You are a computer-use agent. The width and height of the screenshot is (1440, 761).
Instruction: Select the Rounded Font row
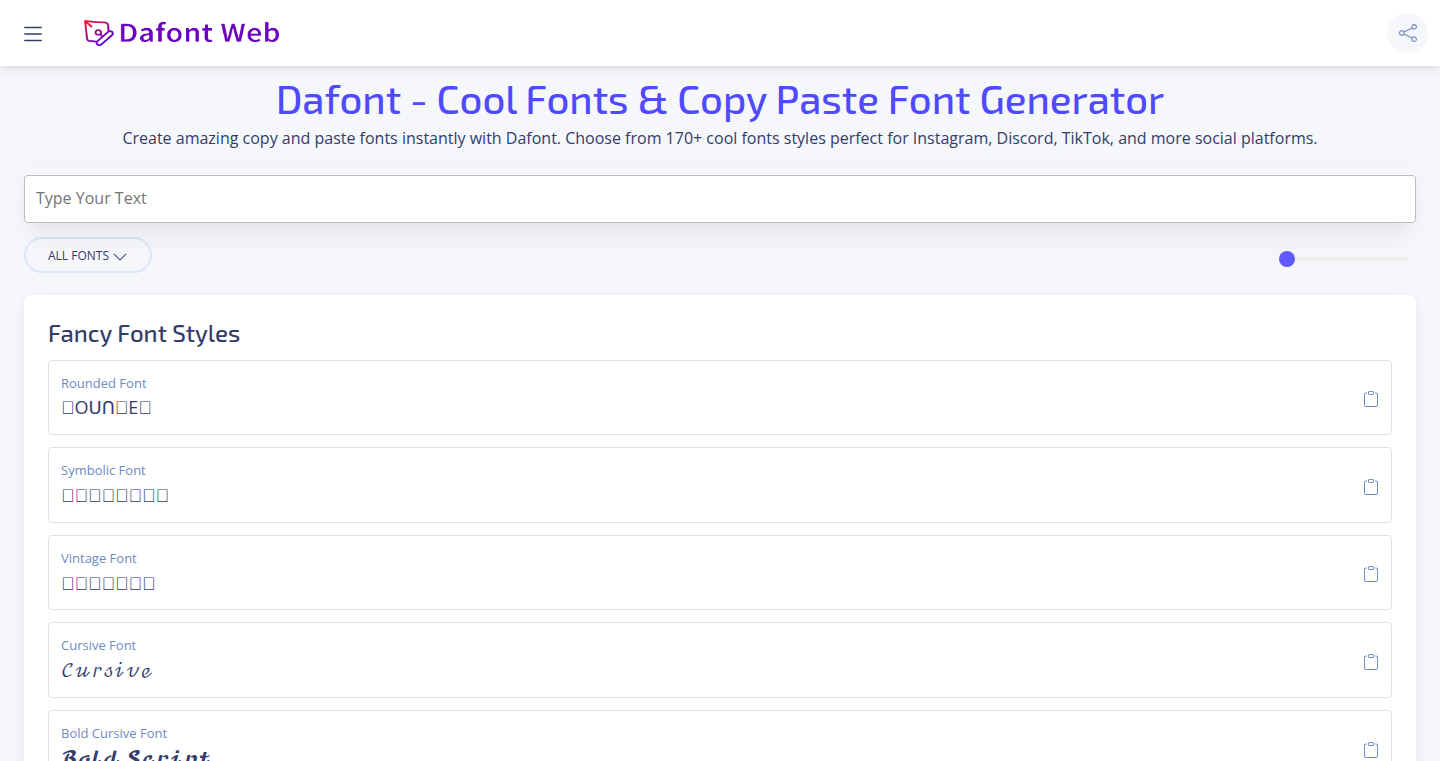pos(720,397)
